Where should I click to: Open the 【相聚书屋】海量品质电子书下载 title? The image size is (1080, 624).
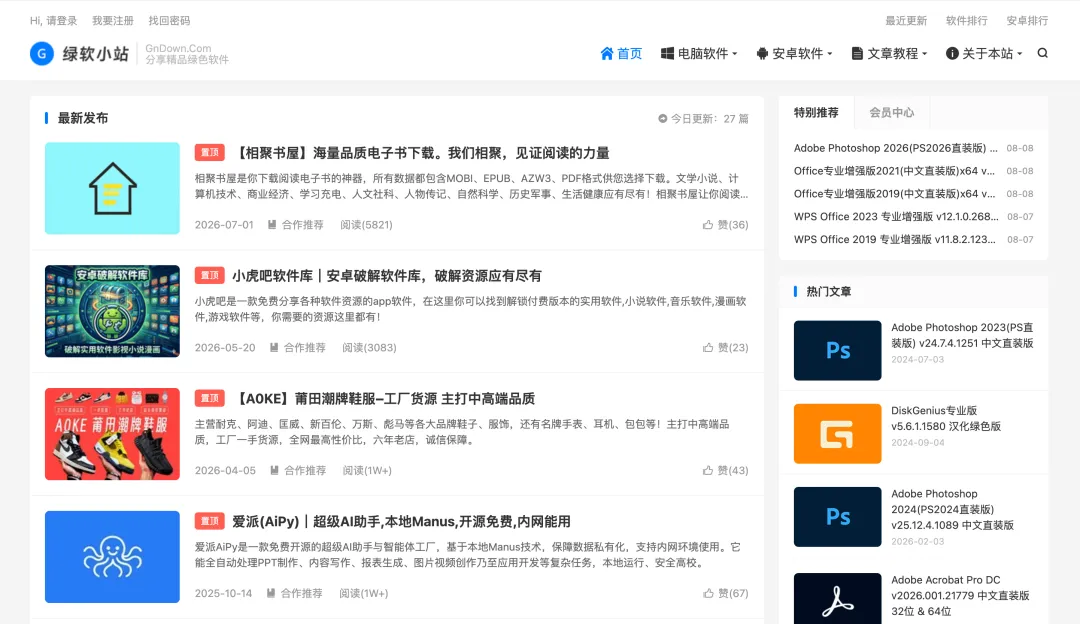[421, 153]
